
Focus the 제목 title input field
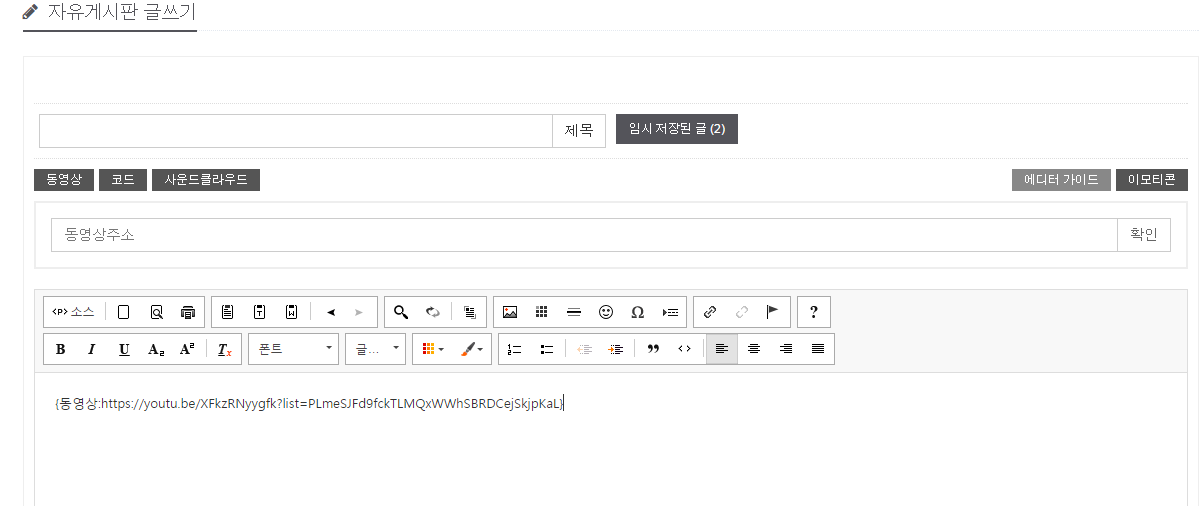click(x=296, y=131)
